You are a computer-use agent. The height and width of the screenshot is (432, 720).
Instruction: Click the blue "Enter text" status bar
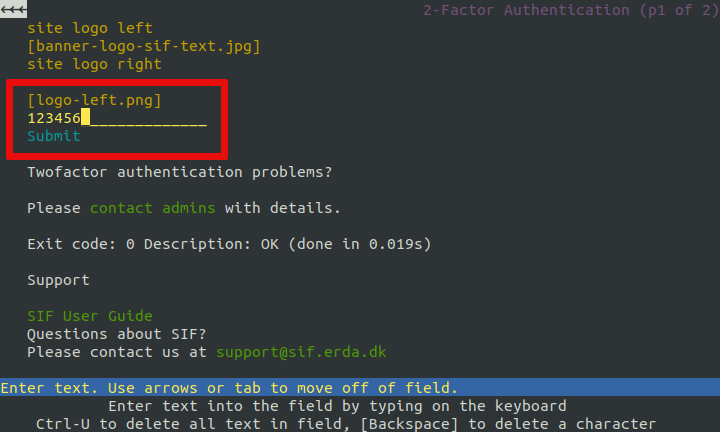point(360,388)
